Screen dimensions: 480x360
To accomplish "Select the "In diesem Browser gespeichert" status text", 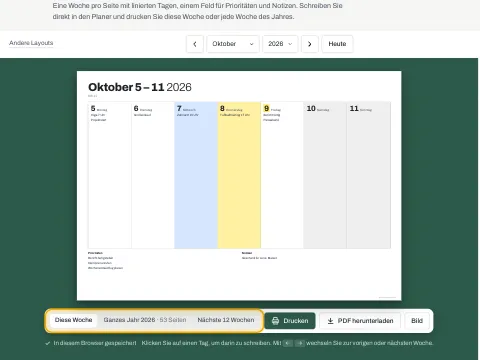I will coord(95,343).
